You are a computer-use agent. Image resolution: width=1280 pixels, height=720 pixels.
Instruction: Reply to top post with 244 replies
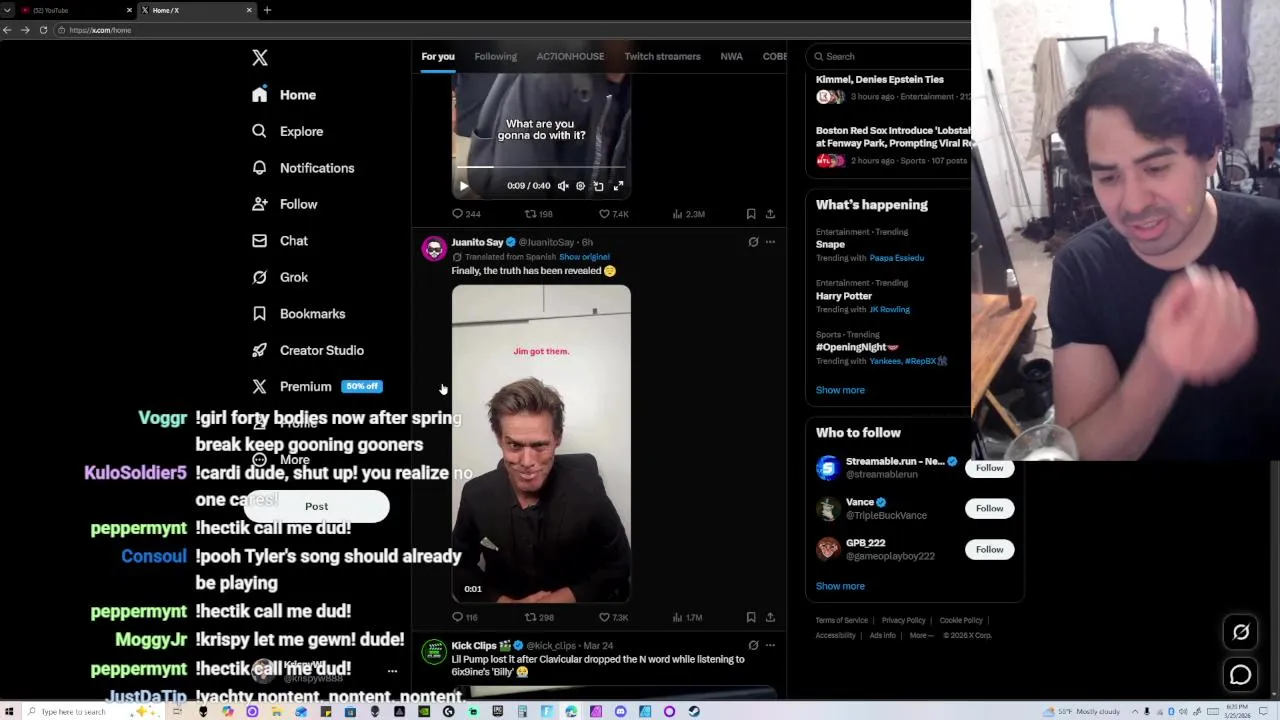click(466, 214)
